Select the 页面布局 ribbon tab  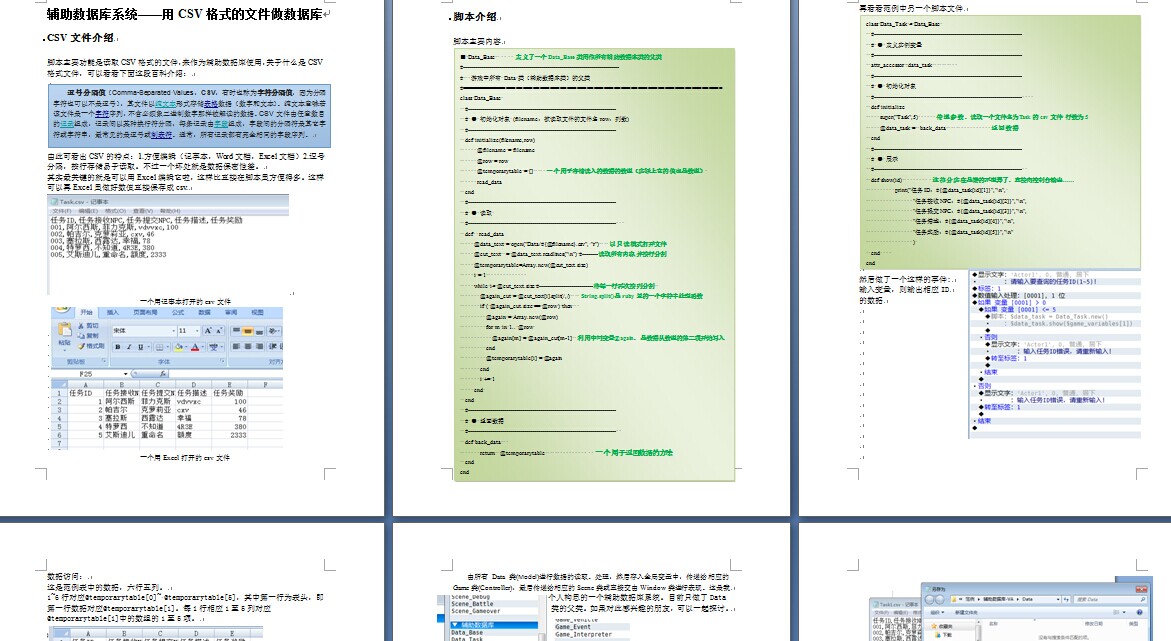click(146, 312)
